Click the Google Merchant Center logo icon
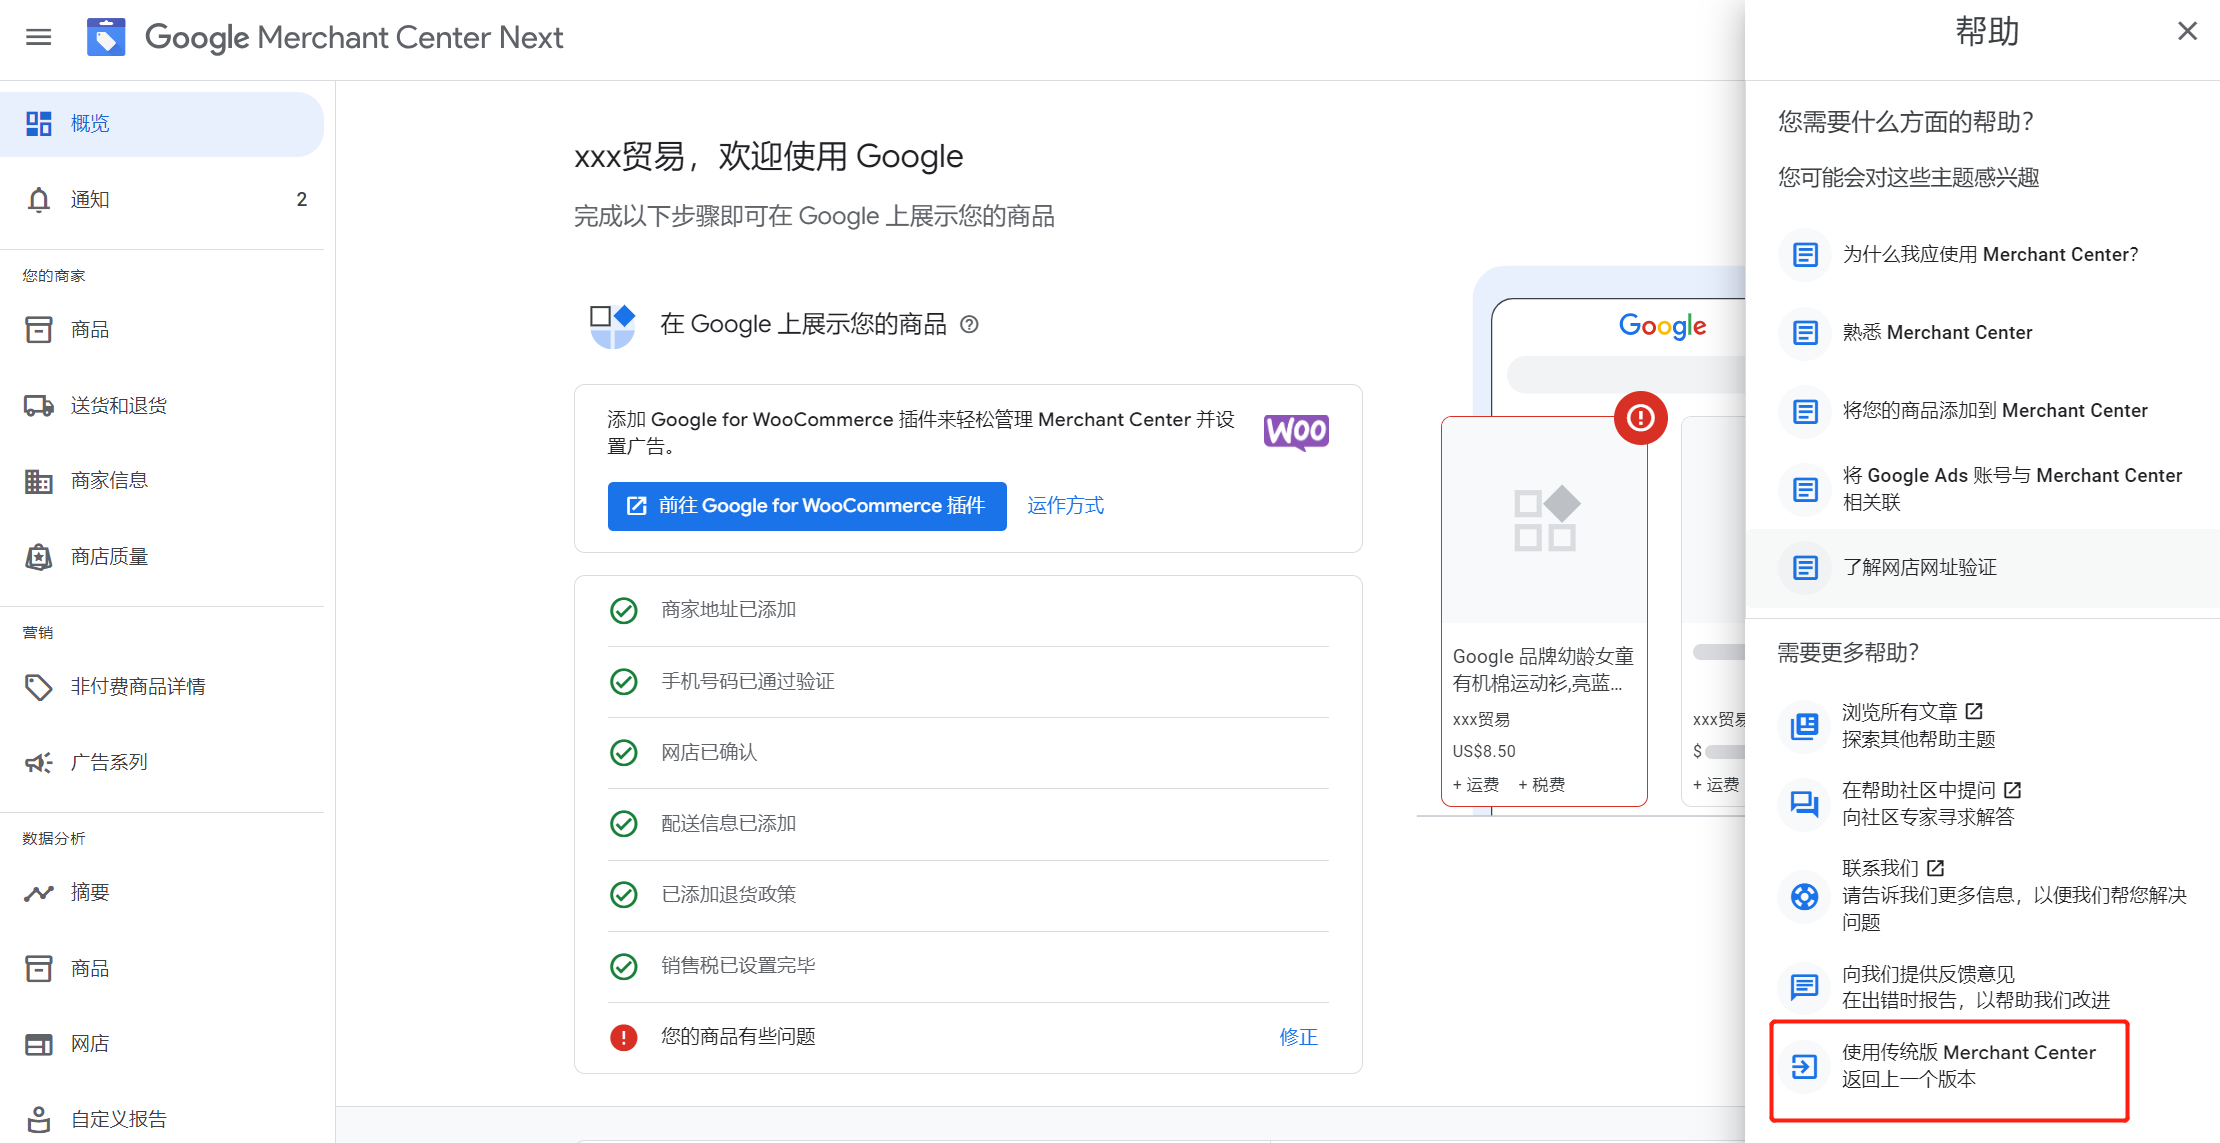Image resolution: width=2220 pixels, height=1143 pixels. click(106, 37)
